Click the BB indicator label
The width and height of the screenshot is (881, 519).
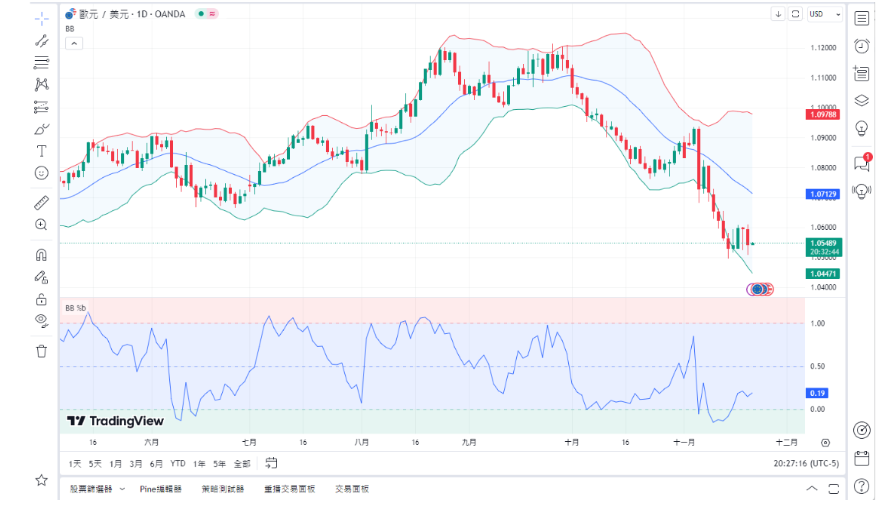(x=70, y=29)
